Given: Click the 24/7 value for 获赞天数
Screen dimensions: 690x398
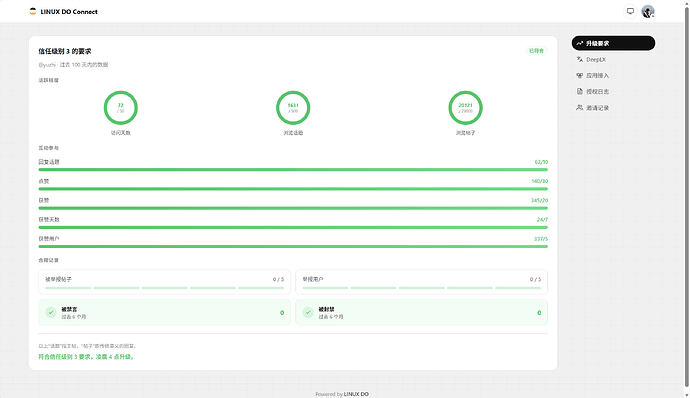Looking at the screenshot, I should point(542,219).
